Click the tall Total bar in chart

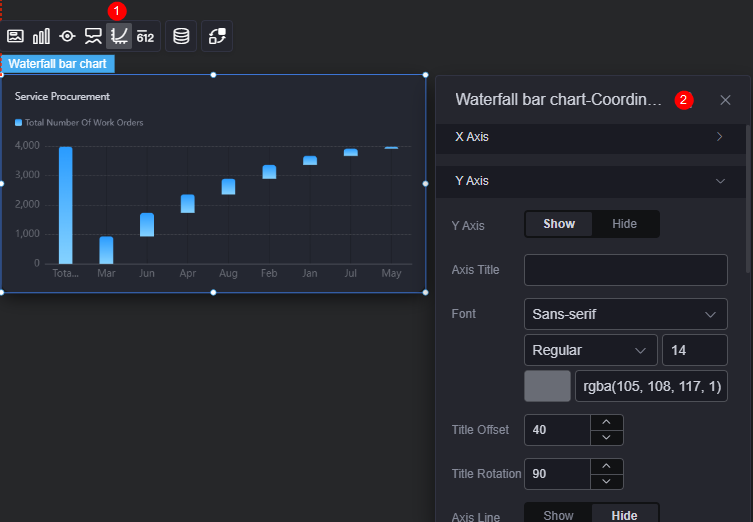[x=66, y=206]
